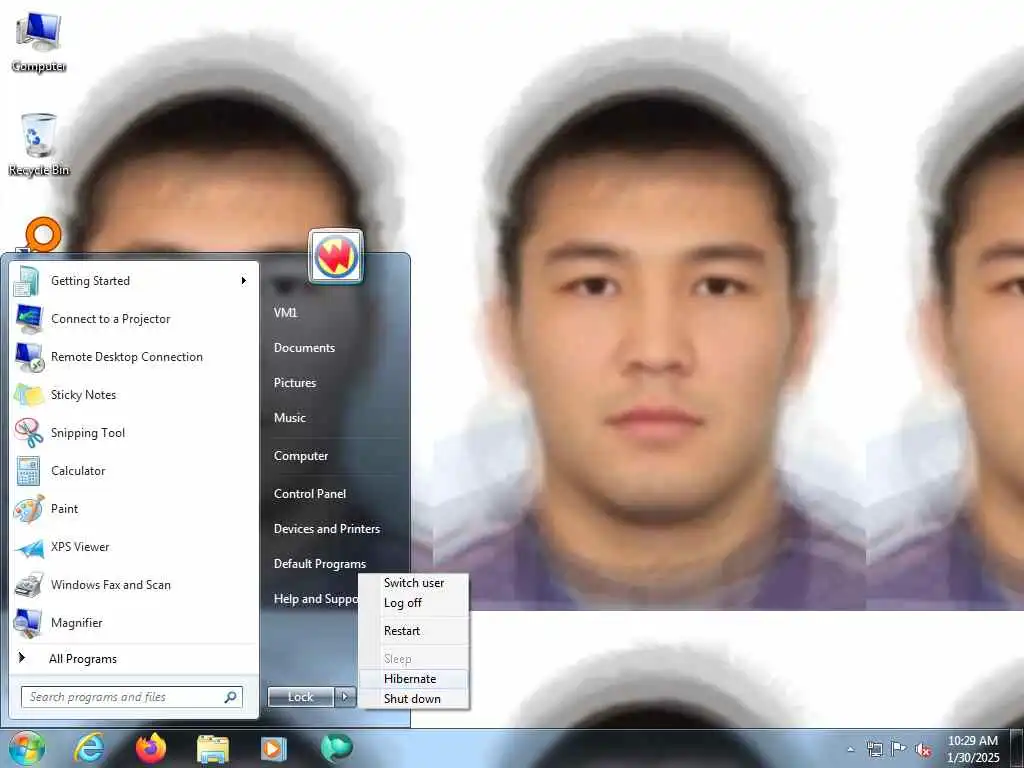Open the Computer desktop icon
The width and height of the screenshot is (1024, 768).
pyautogui.click(x=39, y=40)
